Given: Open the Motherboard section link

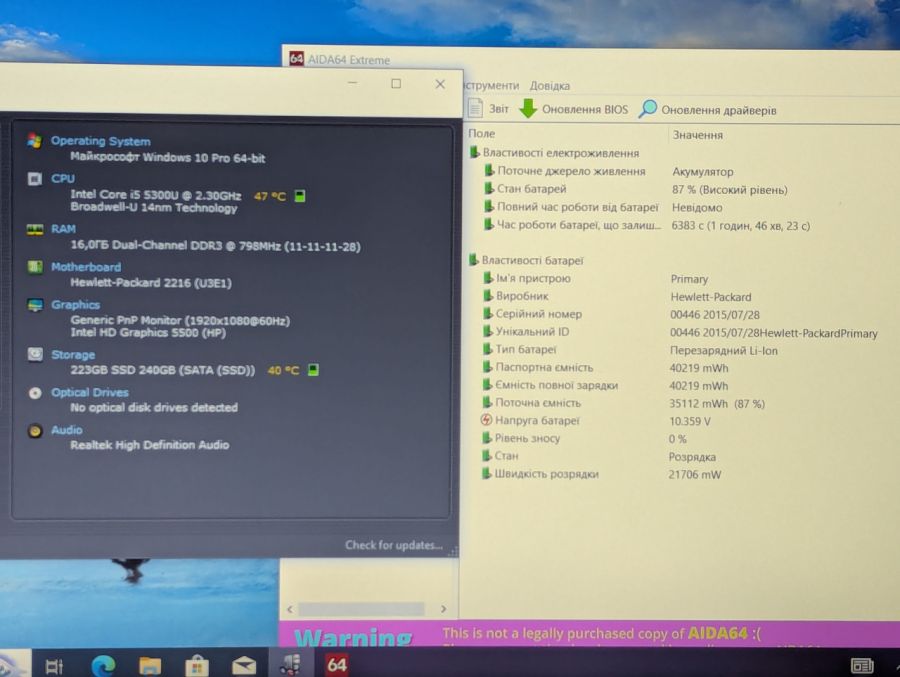Looking at the screenshot, I should tap(86, 267).
